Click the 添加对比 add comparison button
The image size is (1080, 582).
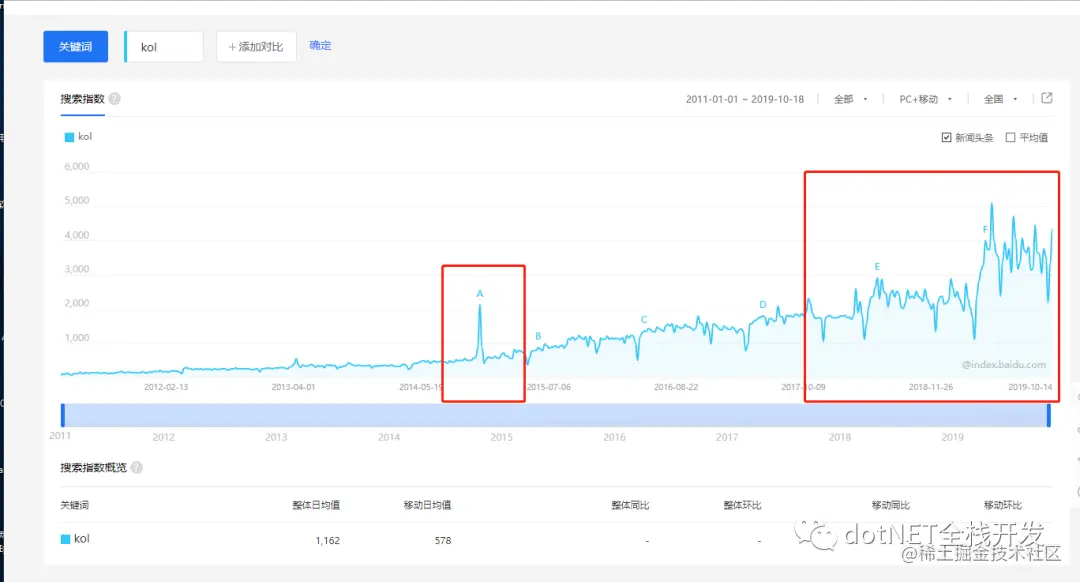pyautogui.click(x=256, y=47)
